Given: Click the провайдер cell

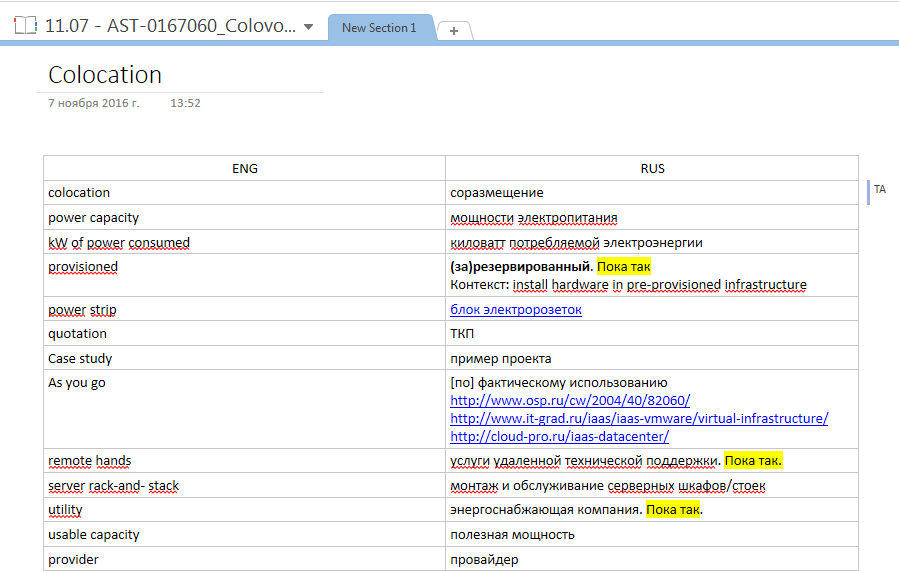Looking at the screenshot, I should (652, 559).
